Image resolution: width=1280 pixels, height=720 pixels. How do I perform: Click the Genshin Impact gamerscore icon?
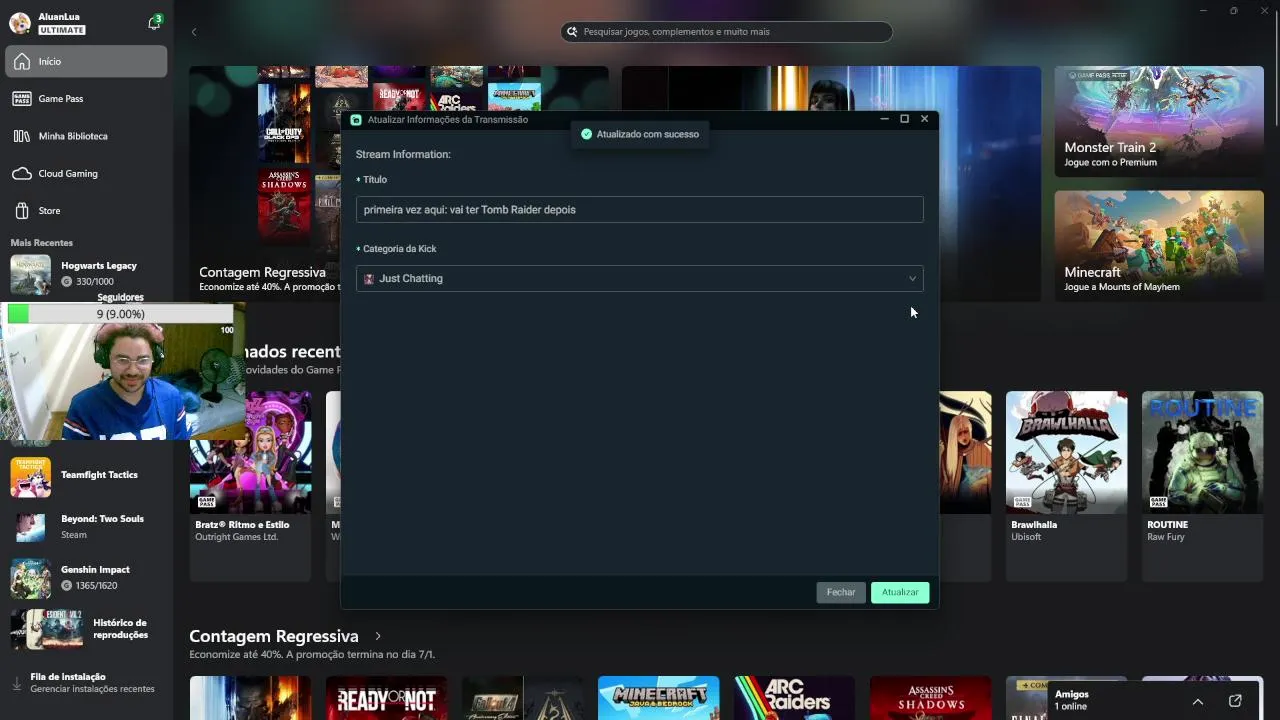tap(67, 586)
